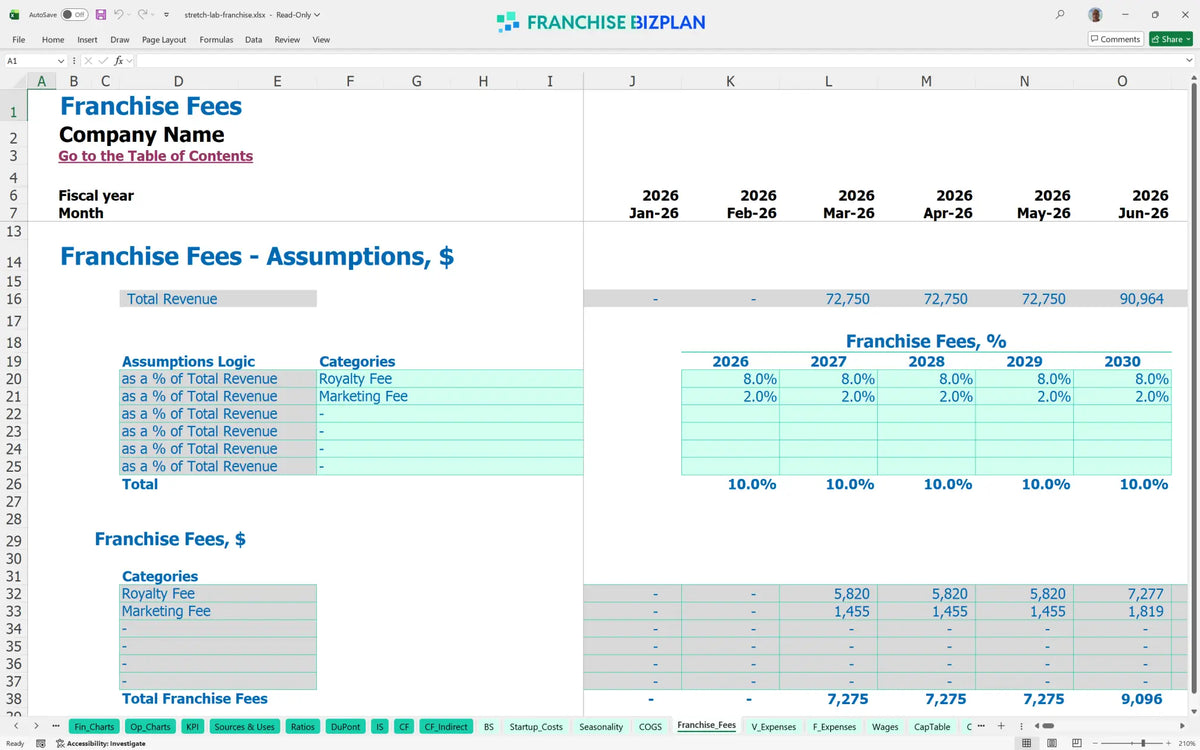1200x750 pixels.
Task: Open the Fin_Charts sheet tab
Action: [94, 727]
